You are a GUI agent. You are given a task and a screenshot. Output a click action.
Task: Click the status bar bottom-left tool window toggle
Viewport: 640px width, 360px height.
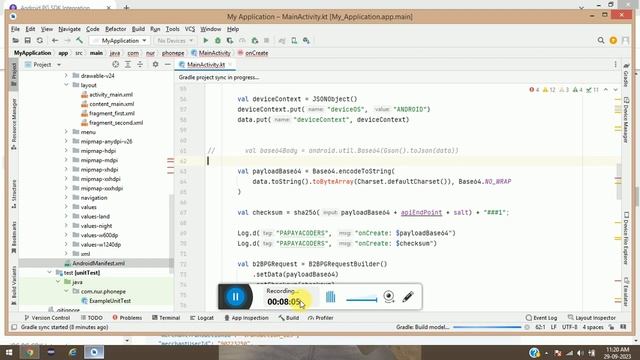pyautogui.click(x=14, y=327)
